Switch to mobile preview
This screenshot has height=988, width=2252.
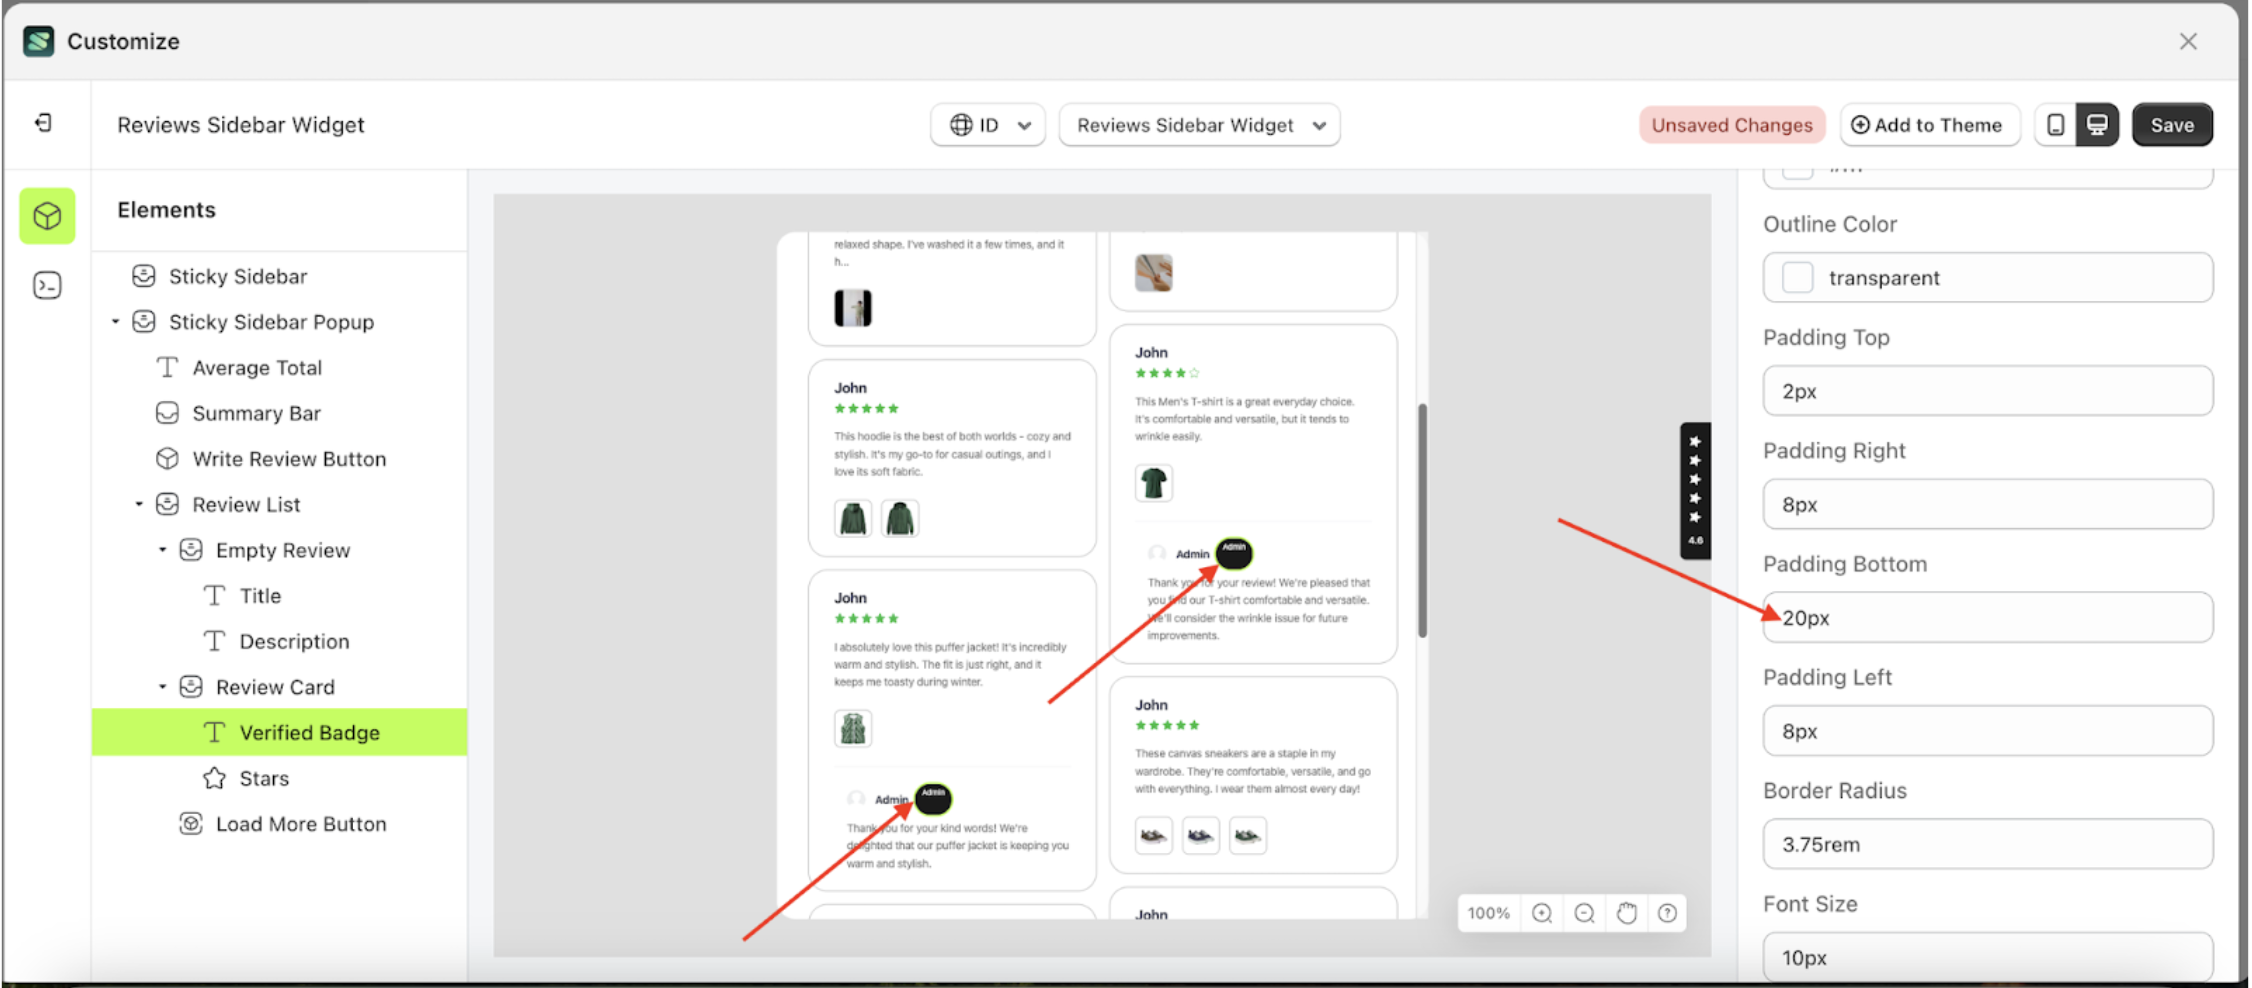[x=2056, y=124]
